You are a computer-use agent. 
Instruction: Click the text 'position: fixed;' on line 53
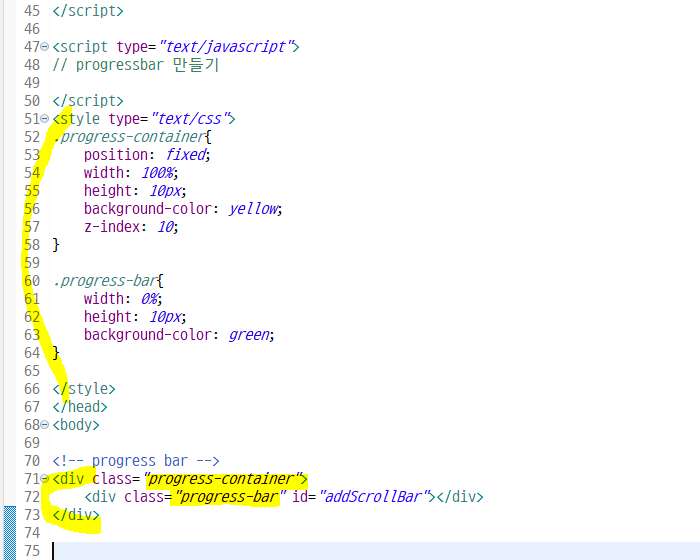click(x=147, y=155)
